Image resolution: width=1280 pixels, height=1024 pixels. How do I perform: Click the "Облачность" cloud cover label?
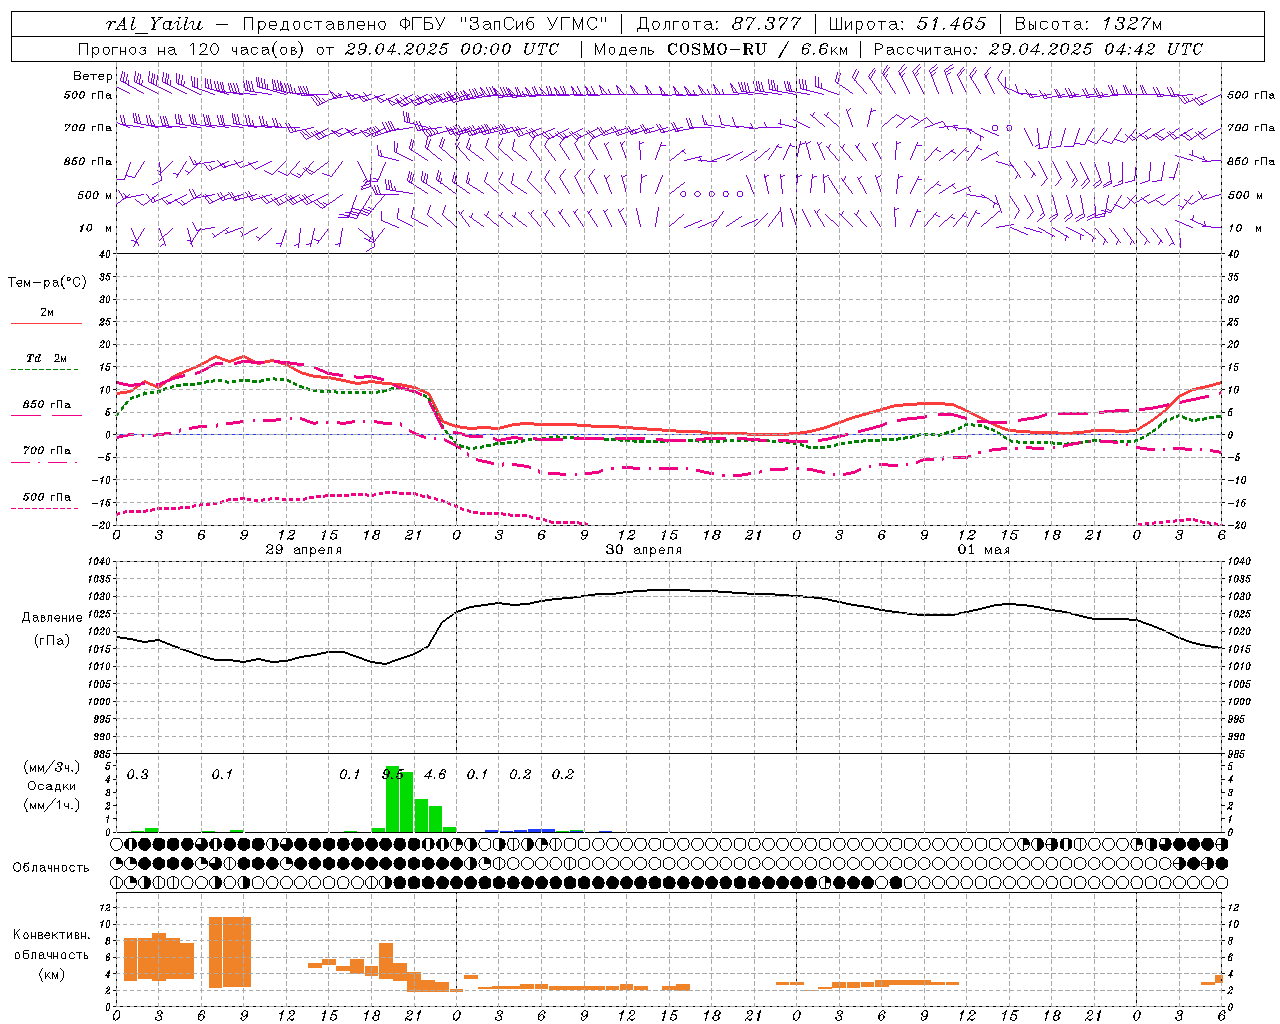point(51,868)
